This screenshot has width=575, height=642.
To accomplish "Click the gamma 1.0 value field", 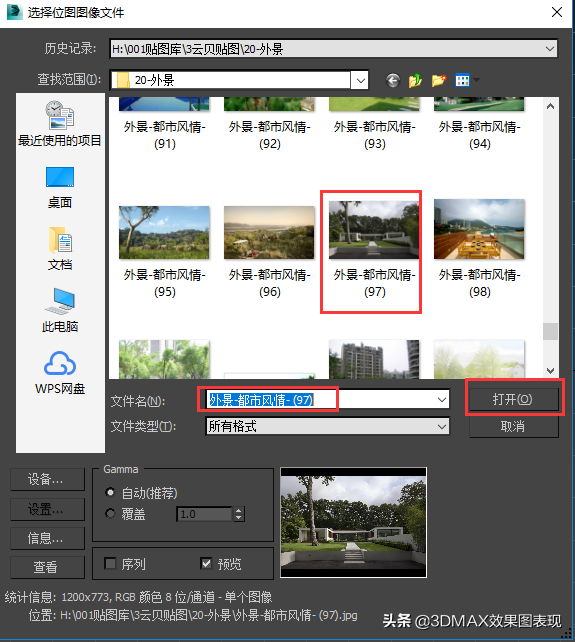I will click(204, 514).
